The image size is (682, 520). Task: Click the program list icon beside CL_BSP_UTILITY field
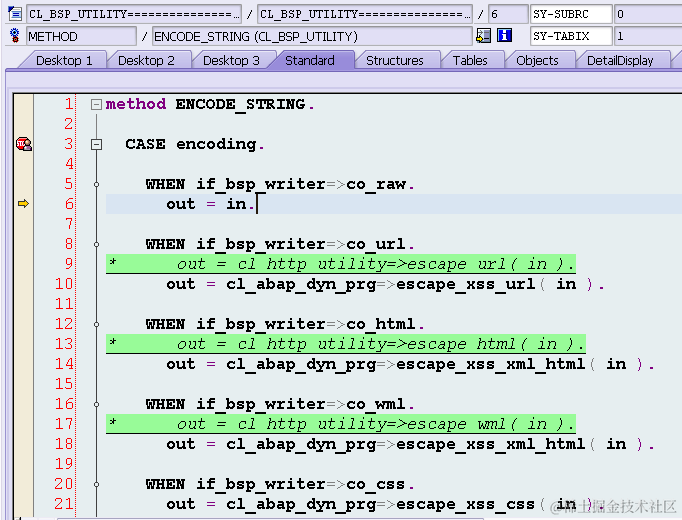click(15, 14)
